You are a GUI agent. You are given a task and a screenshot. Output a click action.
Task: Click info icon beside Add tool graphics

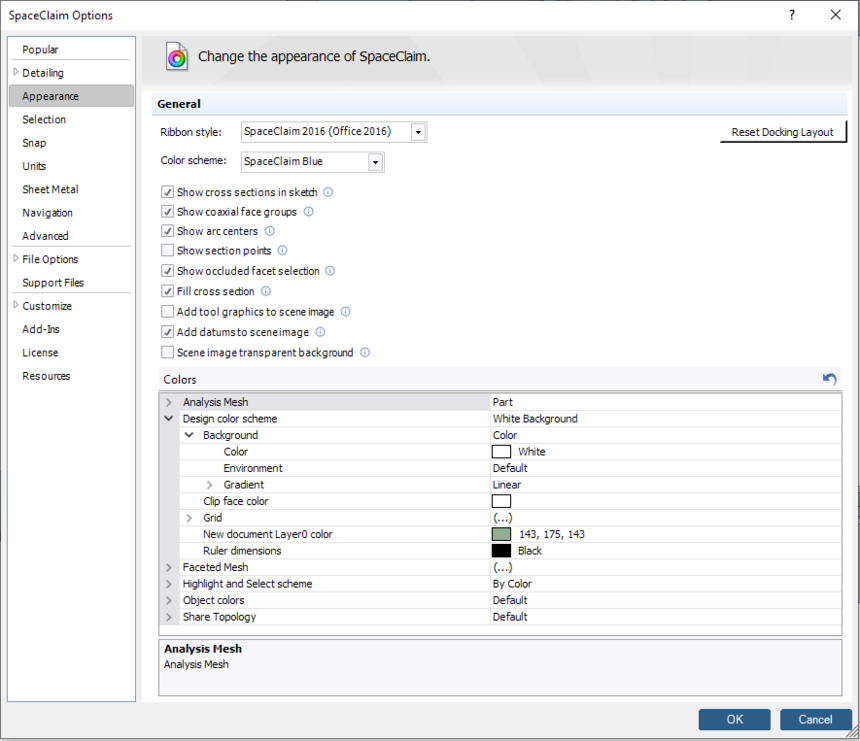(346, 312)
